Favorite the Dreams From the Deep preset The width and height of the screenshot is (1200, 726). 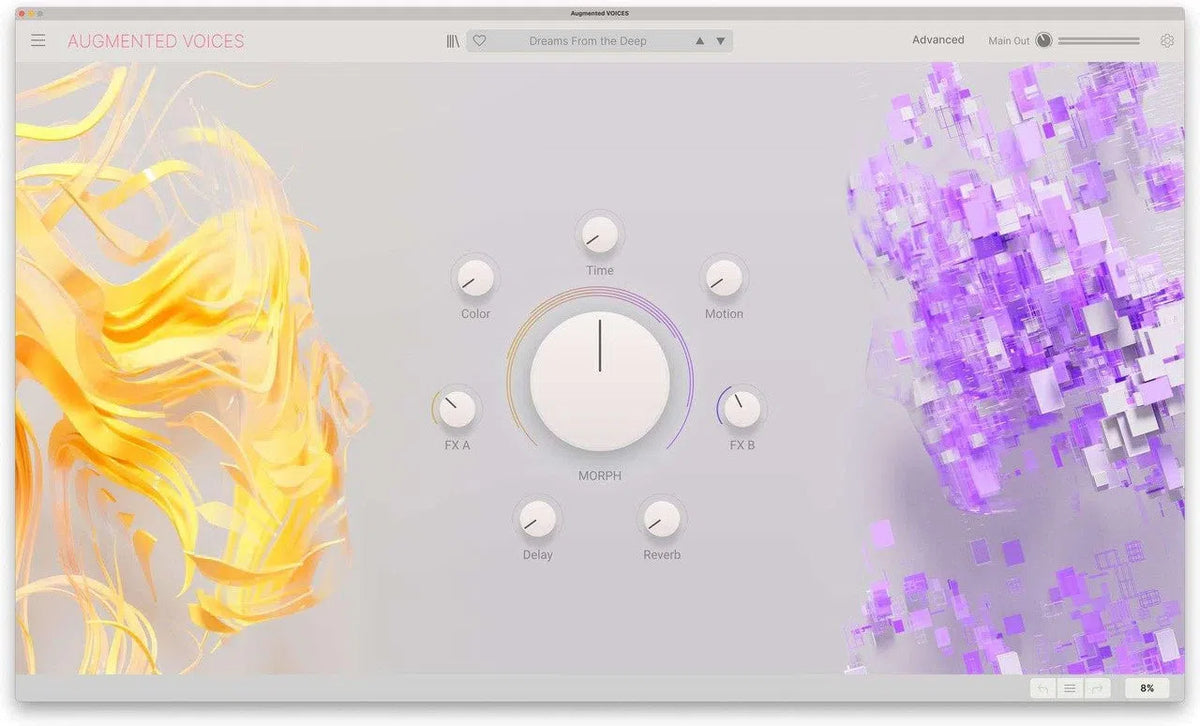click(x=480, y=40)
